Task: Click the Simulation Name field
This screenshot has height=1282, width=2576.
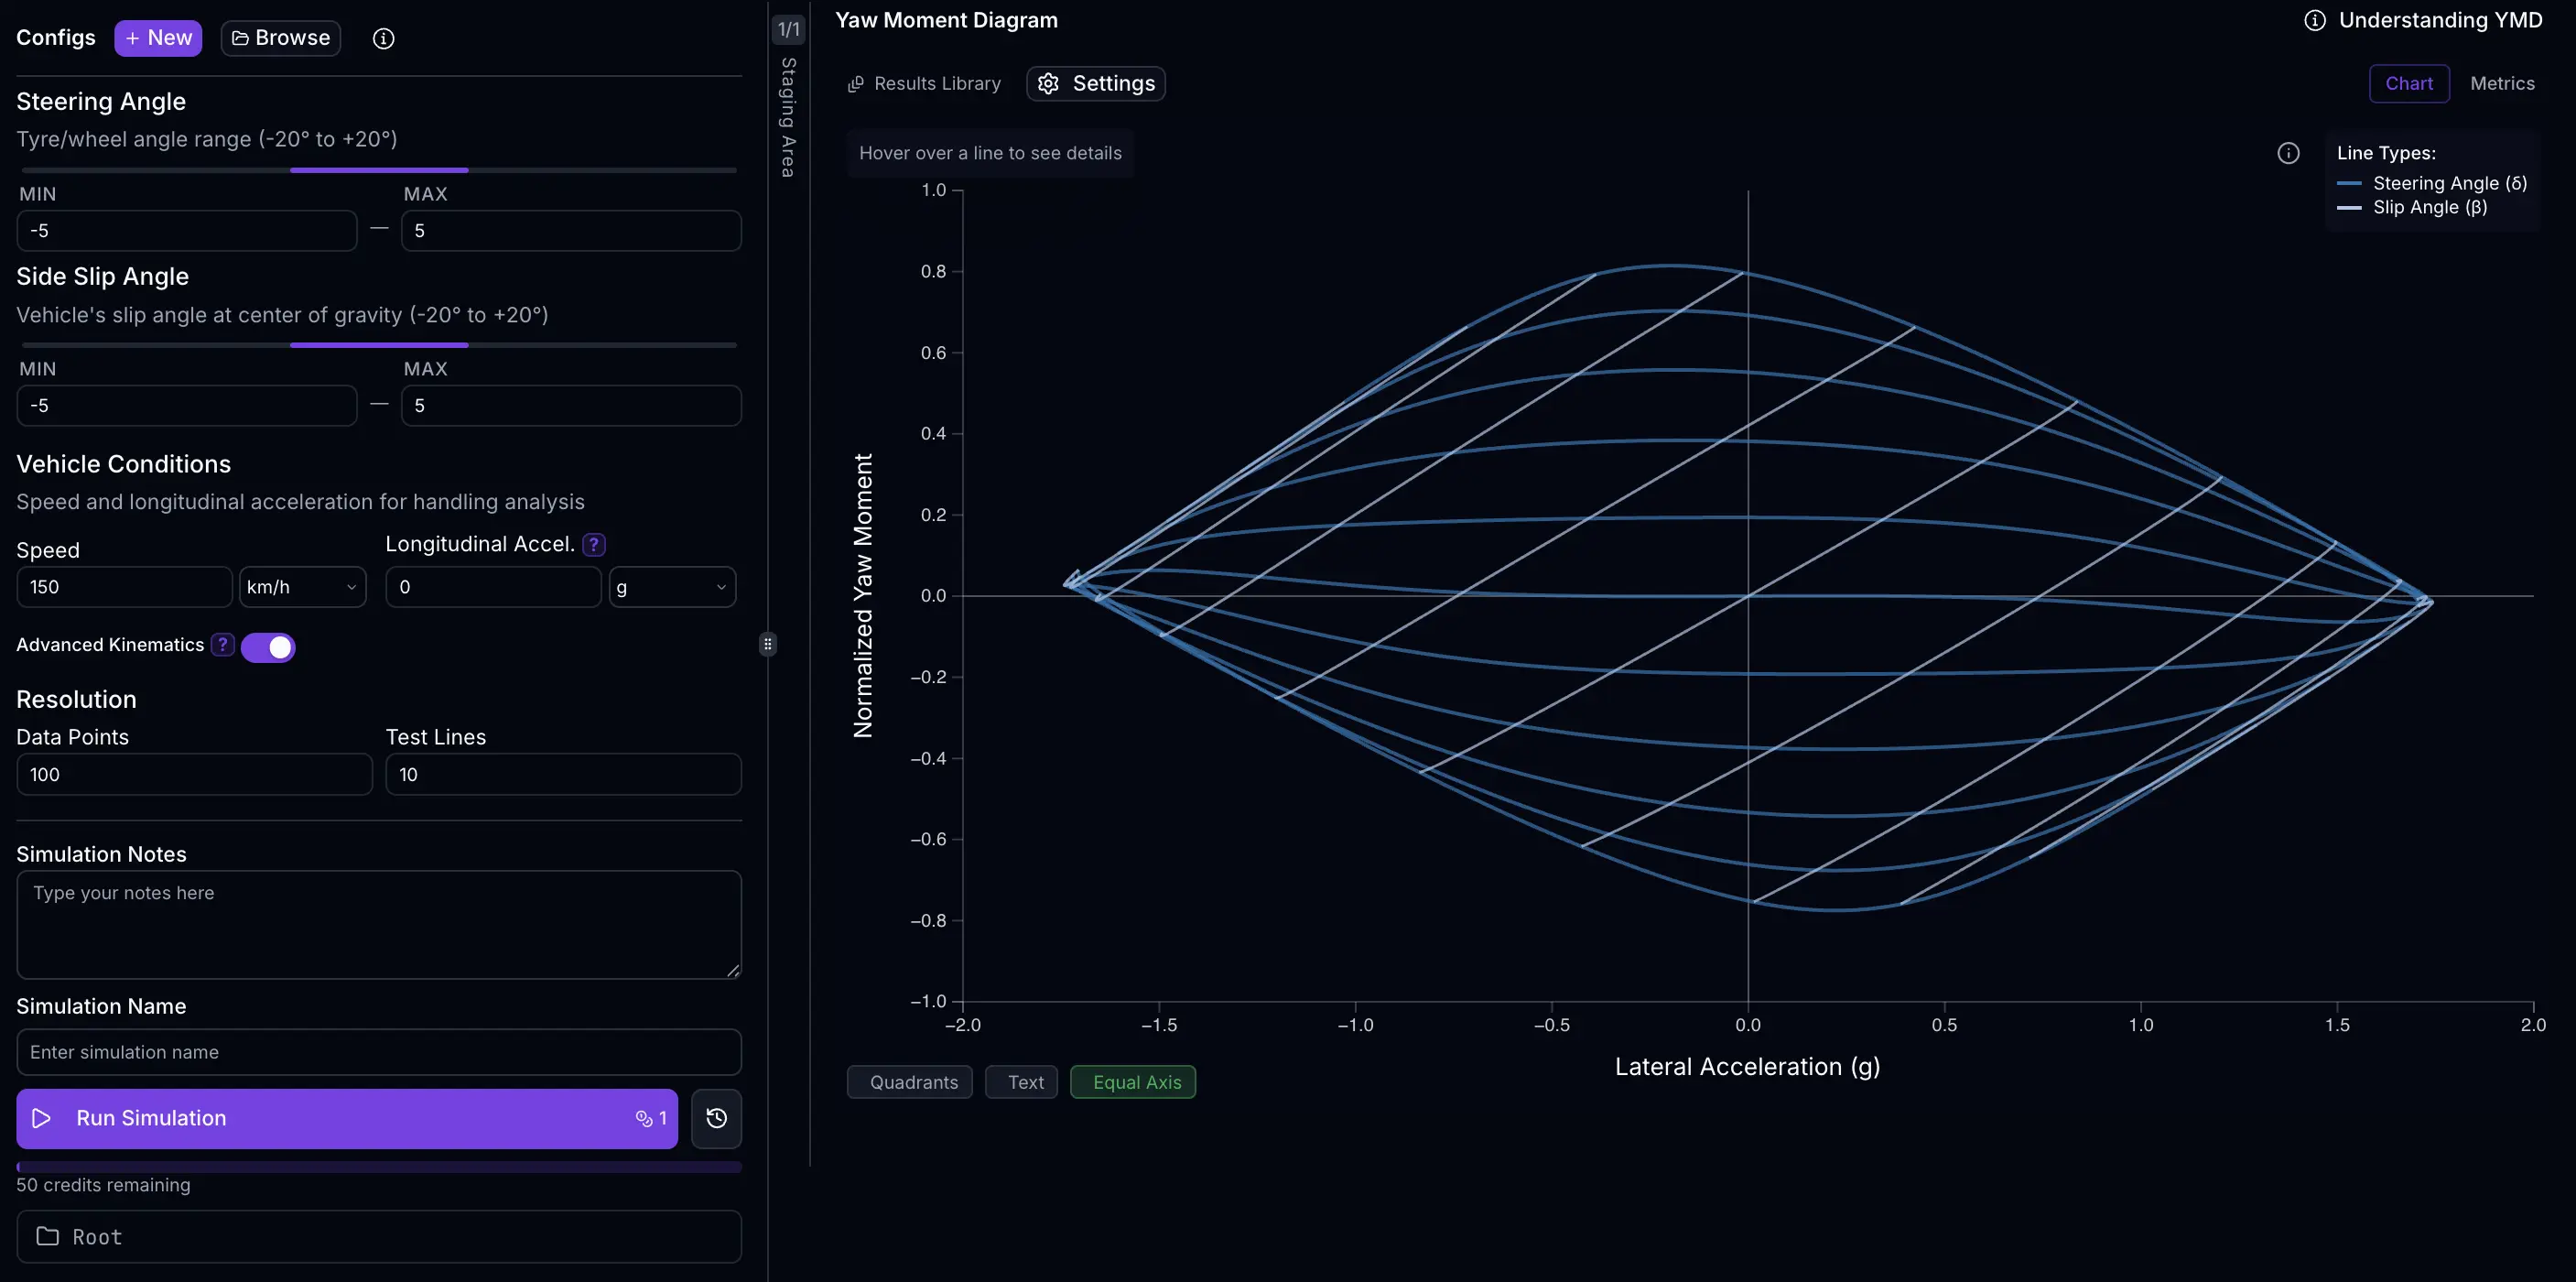Action: point(379,1052)
